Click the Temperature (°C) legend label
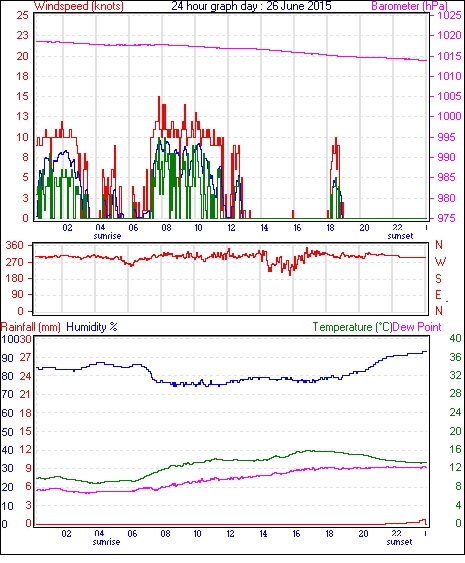Viewport: 465px width, 563px height. click(352, 327)
